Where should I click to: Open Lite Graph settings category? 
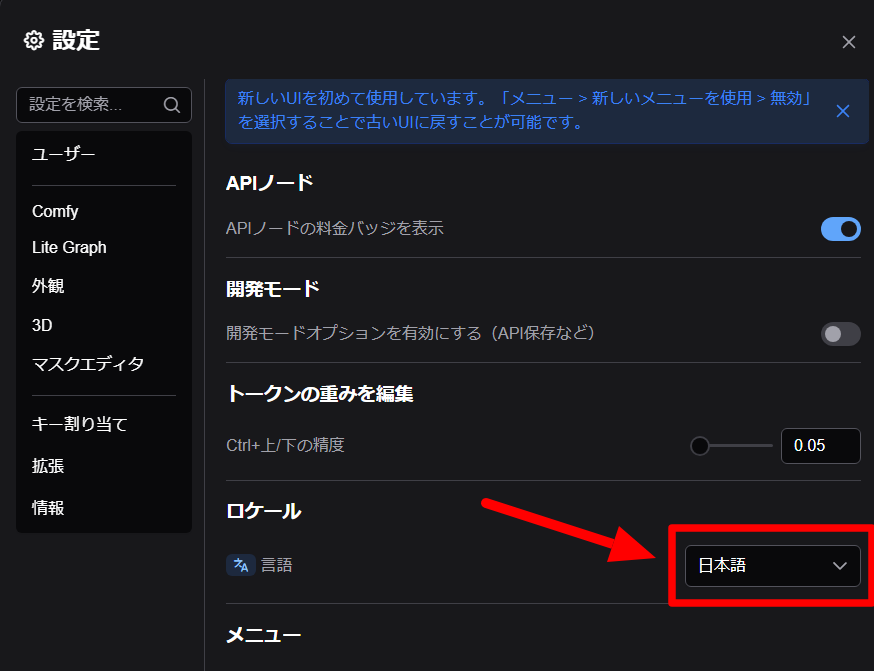click(69, 247)
